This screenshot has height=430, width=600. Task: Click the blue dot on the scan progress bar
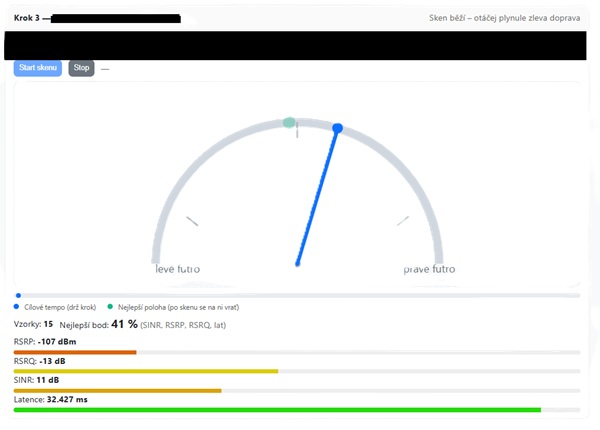pos(18,295)
